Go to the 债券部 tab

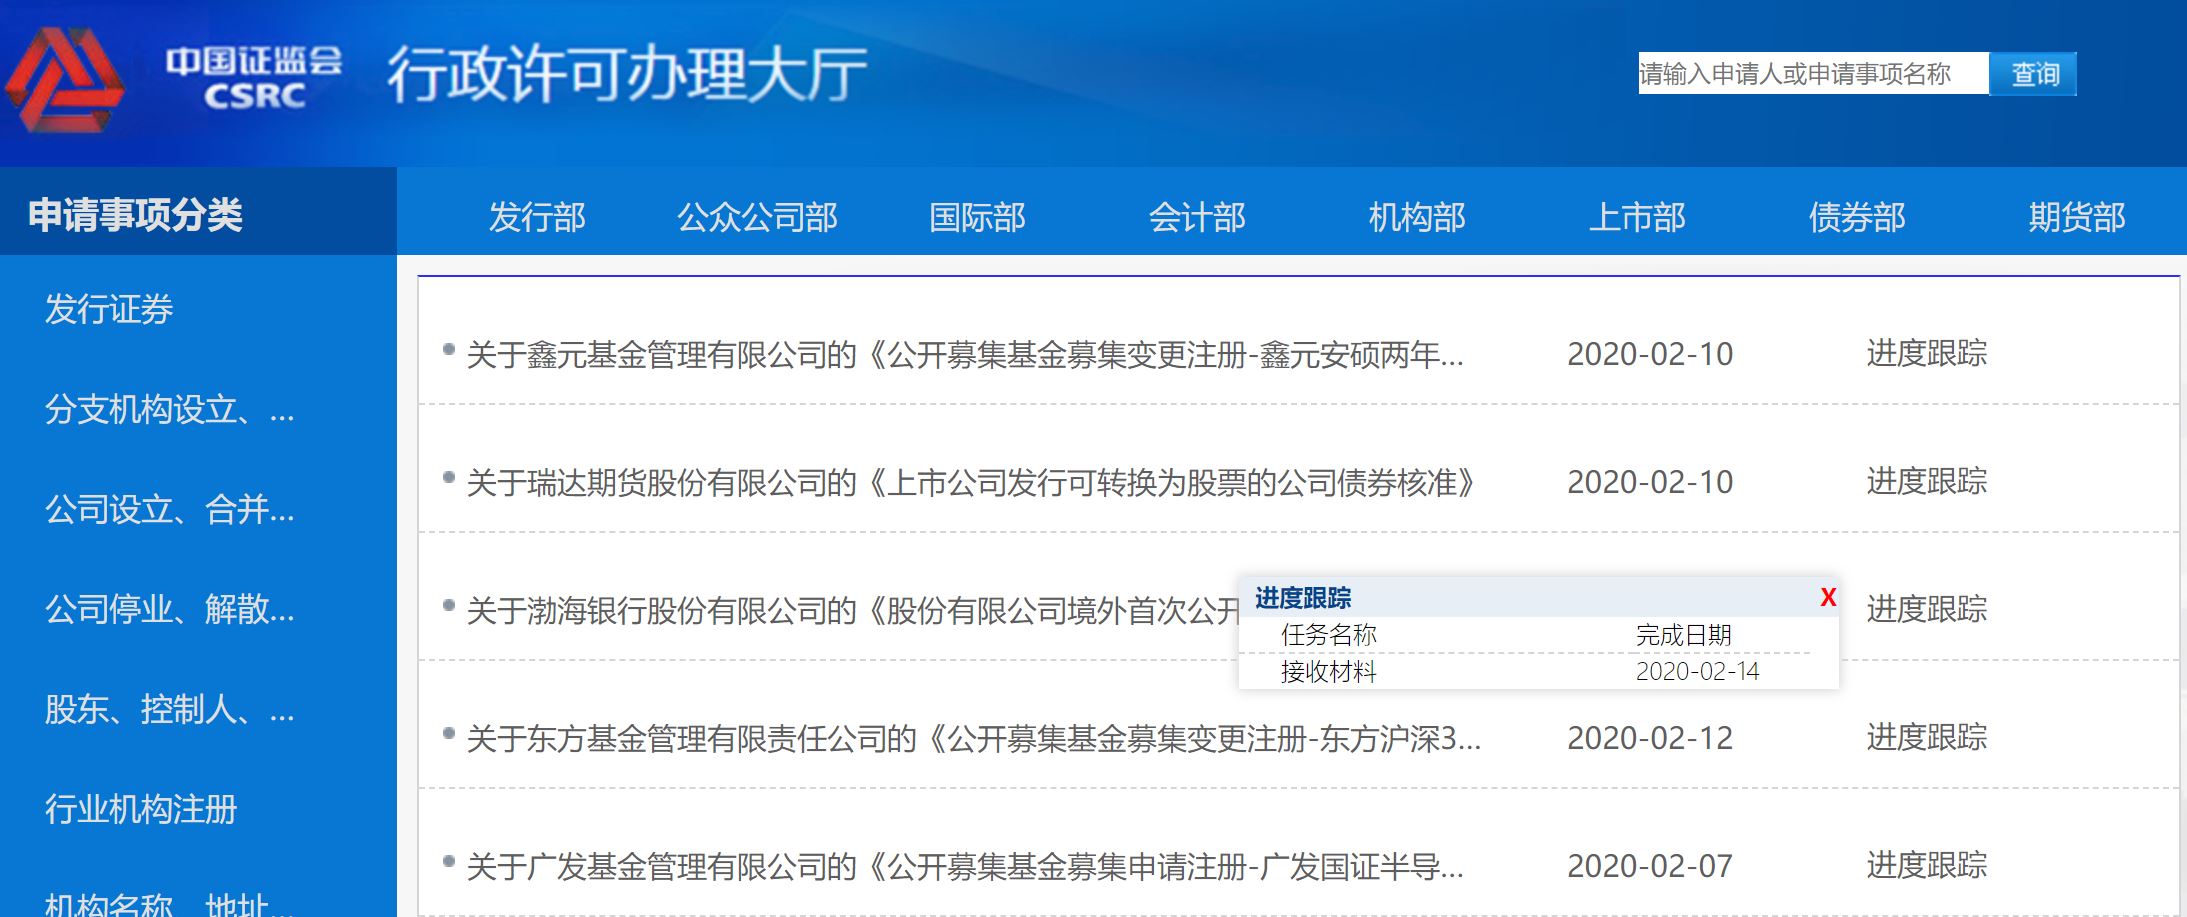1857,217
